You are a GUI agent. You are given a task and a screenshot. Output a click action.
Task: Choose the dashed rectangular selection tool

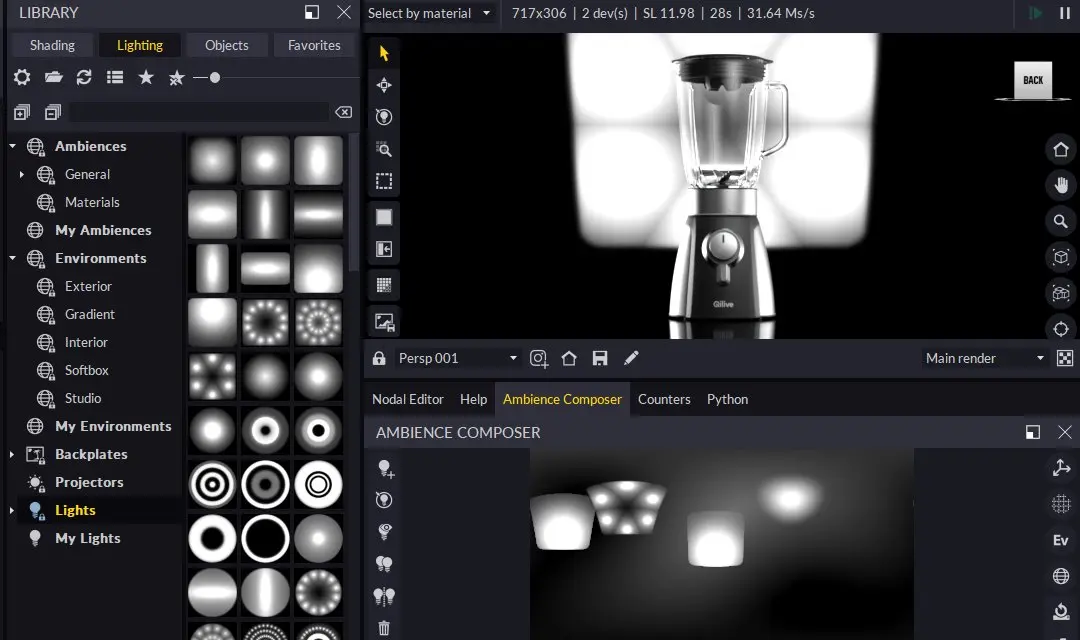point(384,181)
